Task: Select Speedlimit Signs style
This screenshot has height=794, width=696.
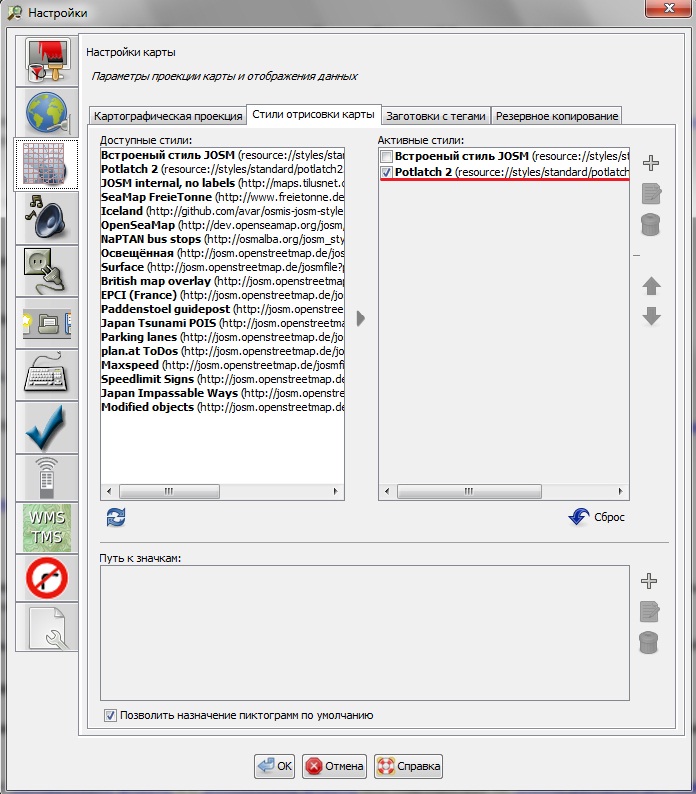Action: point(222,379)
